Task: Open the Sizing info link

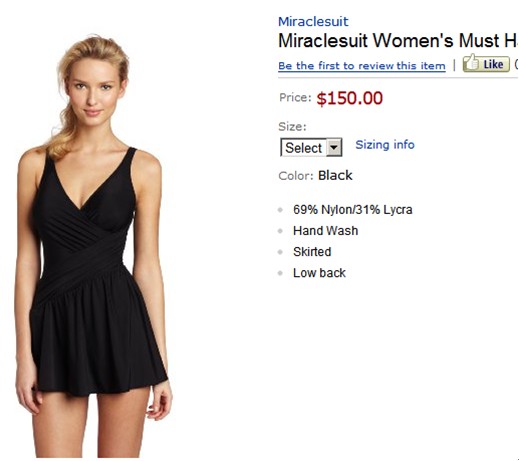Action: pos(385,145)
